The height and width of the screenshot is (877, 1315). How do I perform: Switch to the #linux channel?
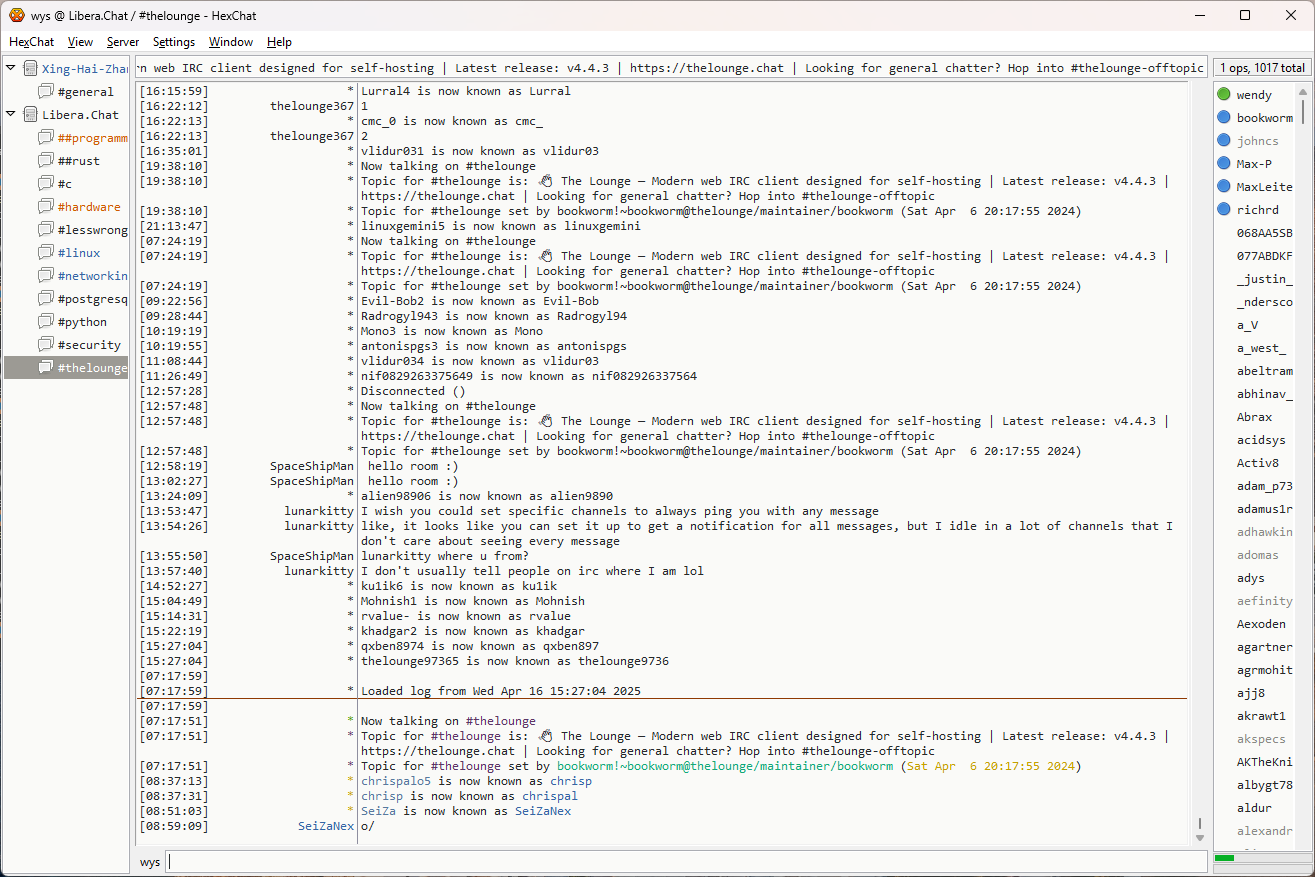click(78, 253)
